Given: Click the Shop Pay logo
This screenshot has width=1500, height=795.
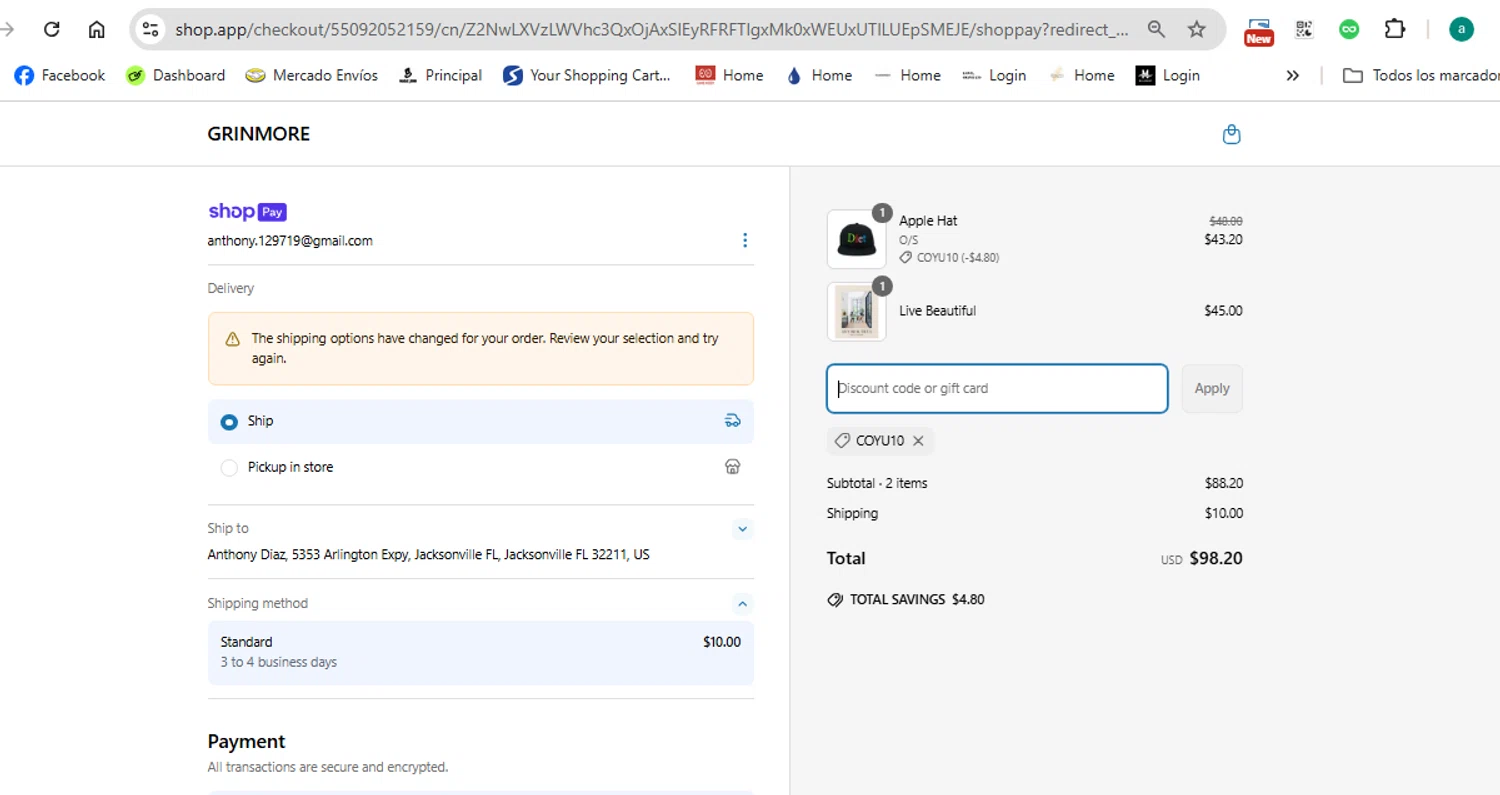Looking at the screenshot, I should [247, 212].
